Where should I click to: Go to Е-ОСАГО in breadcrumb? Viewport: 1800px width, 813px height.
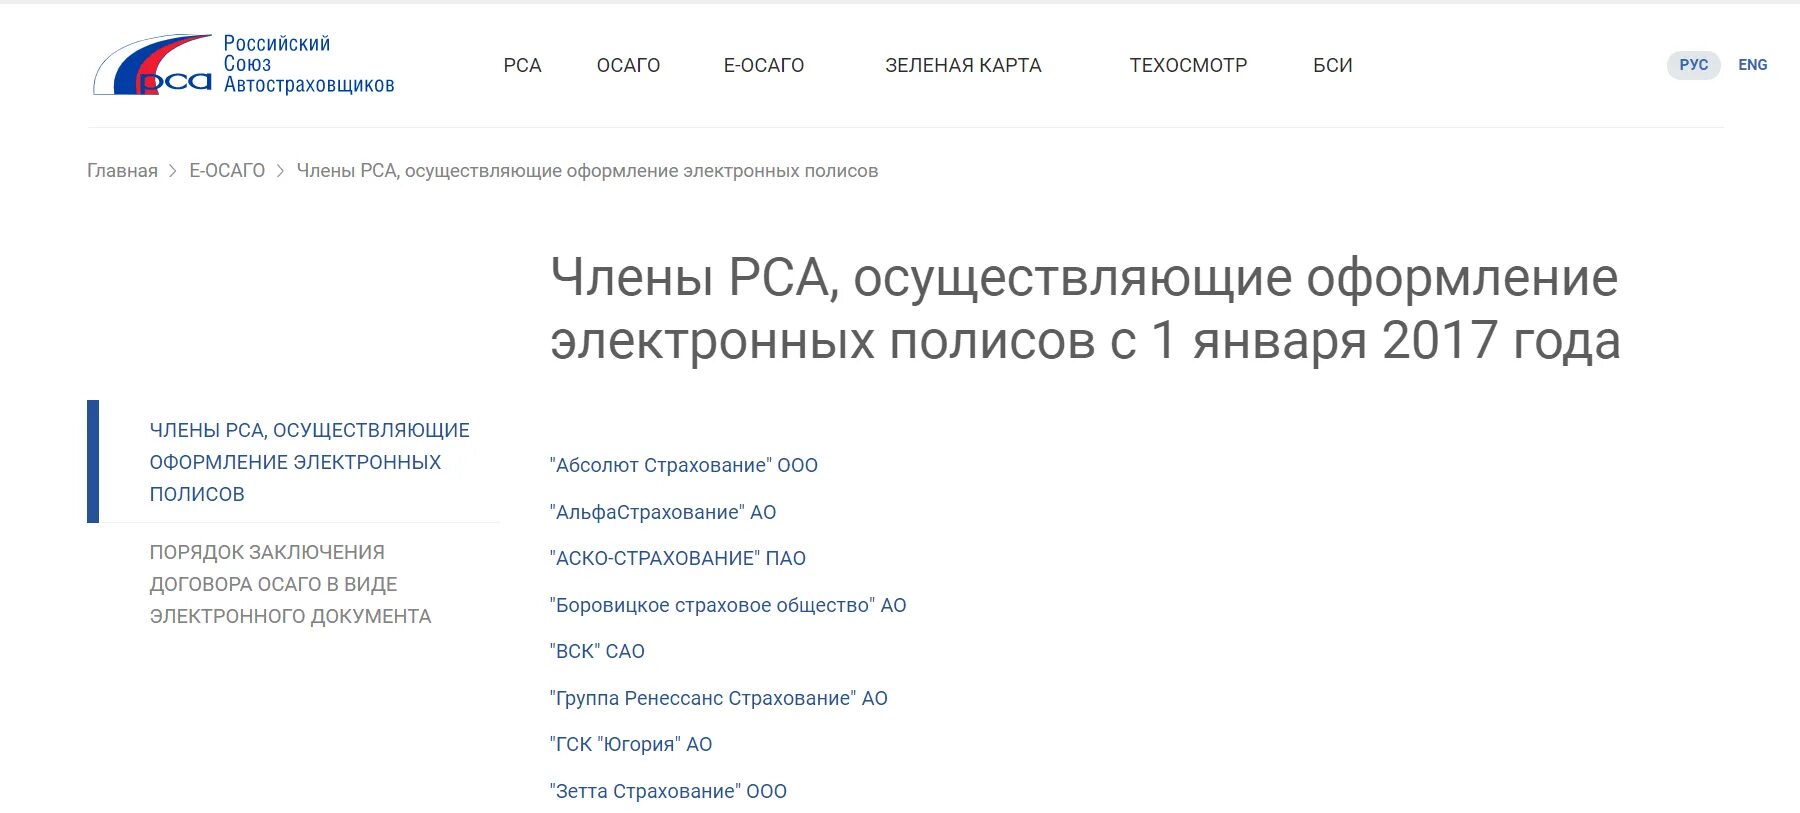[x=227, y=171]
